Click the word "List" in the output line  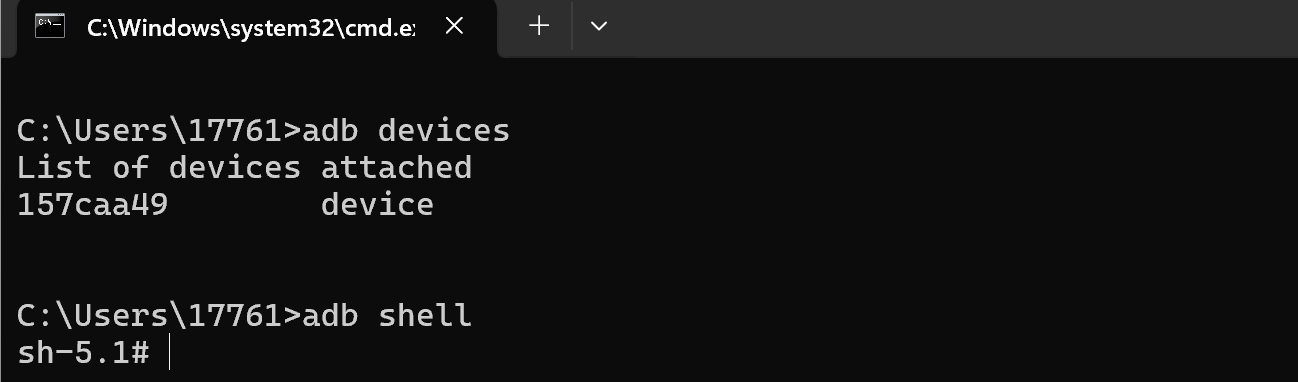(54, 168)
